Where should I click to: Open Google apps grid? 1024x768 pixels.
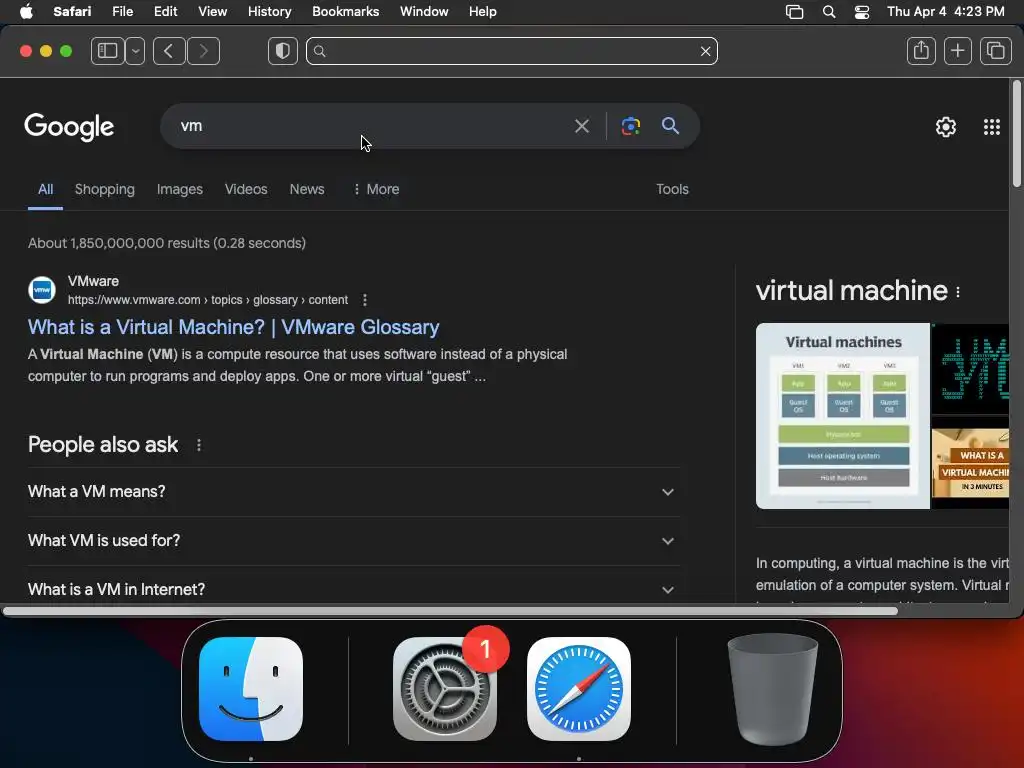tap(992, 127)
